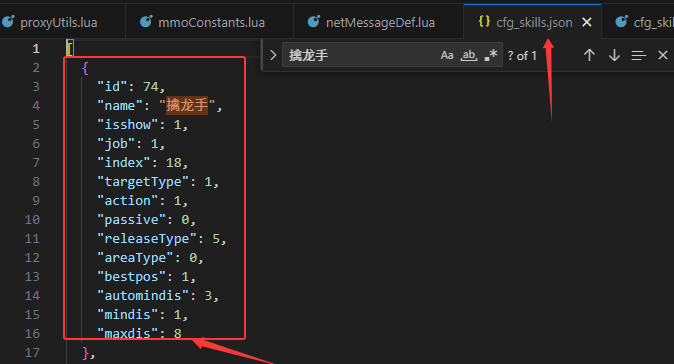Select the cfg_skills.json tab
The width and height of the screenshot is (674, 364).
click(532, 22)
